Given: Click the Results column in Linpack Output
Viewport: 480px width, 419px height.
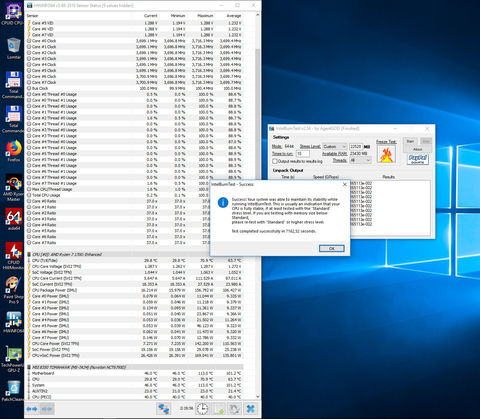Looking at the screenshot, I should (388, 177).
